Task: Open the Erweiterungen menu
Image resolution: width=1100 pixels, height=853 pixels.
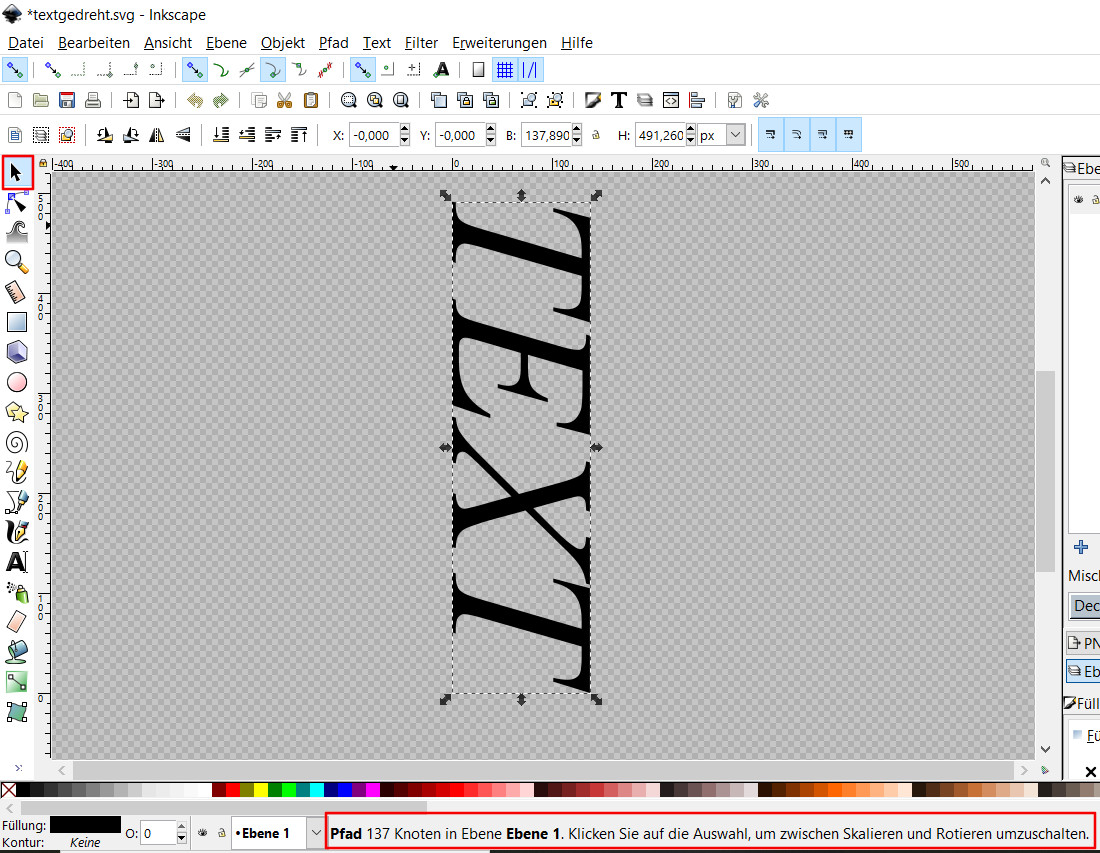Action: point(499,43)
